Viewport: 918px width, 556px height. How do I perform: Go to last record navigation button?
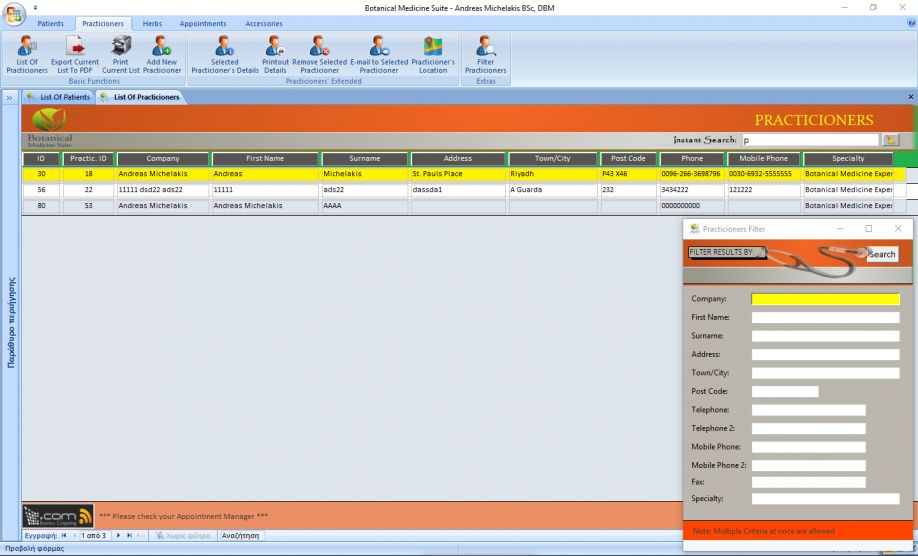coord(129,536)
